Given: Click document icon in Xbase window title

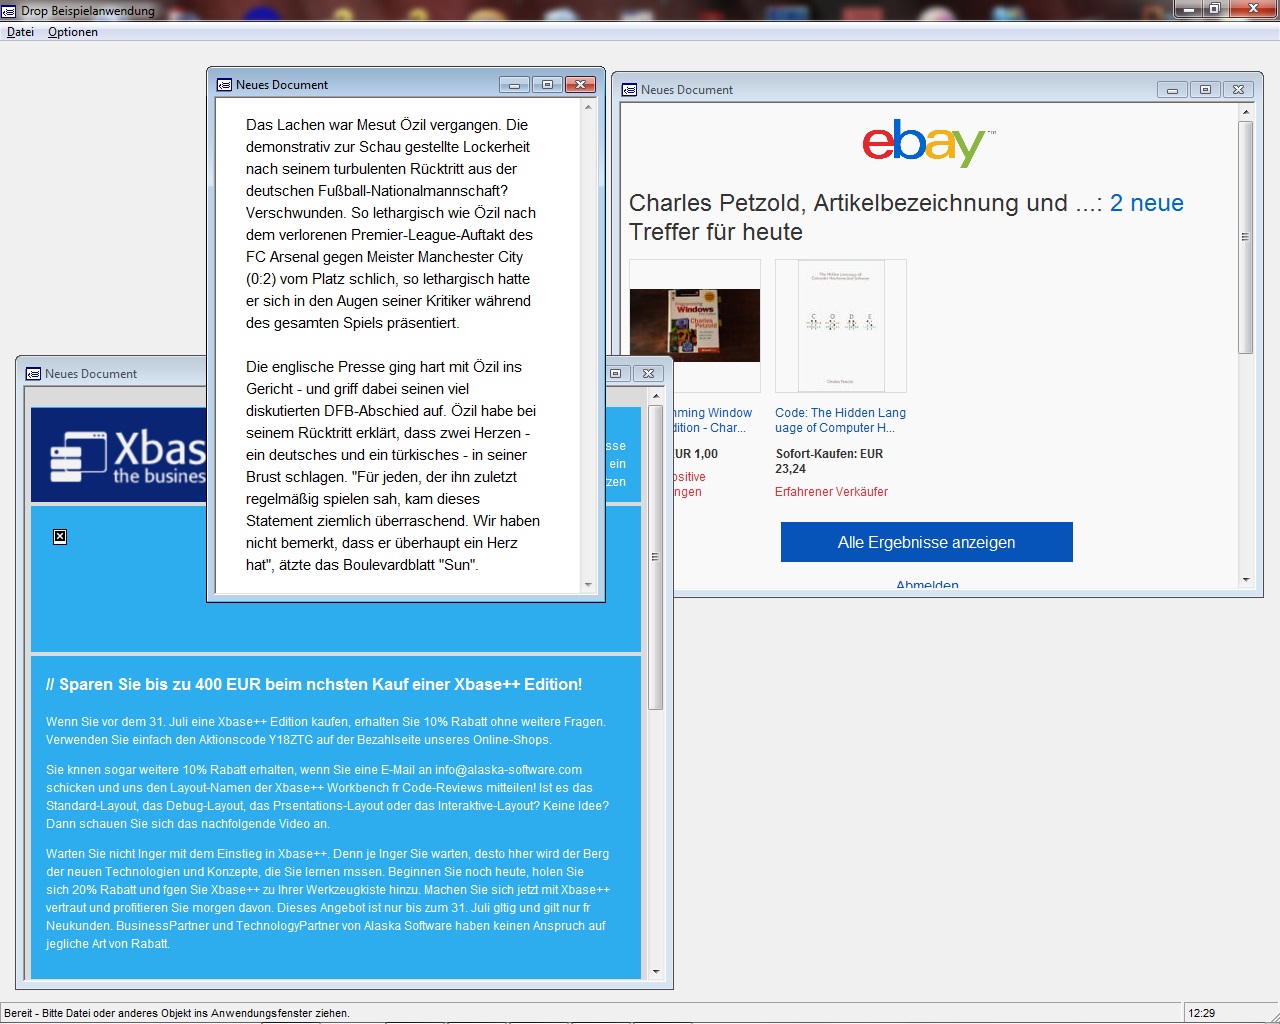Looking at the screenshot, I should pyautogui.click(x=33, y=374).
